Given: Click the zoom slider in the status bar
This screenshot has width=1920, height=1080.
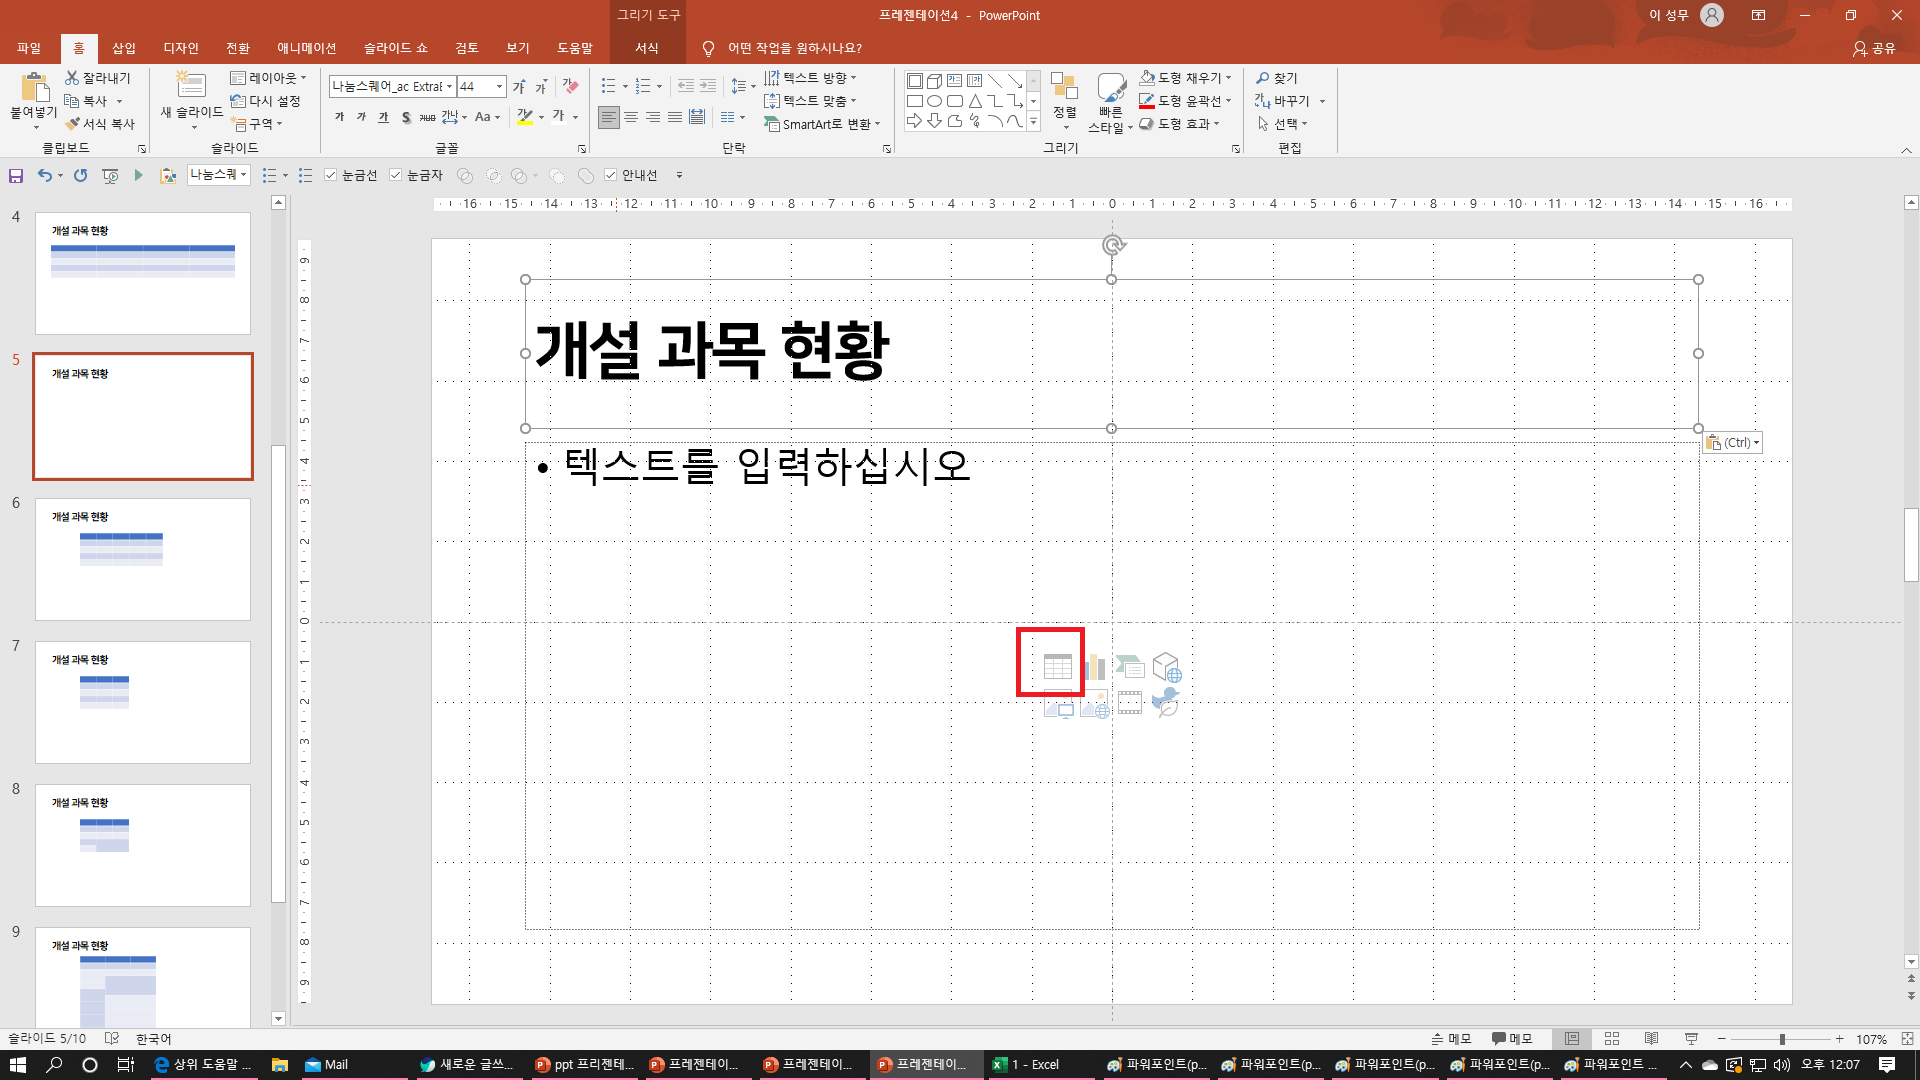Looking at the screenshot, I should point(1782,1040).
